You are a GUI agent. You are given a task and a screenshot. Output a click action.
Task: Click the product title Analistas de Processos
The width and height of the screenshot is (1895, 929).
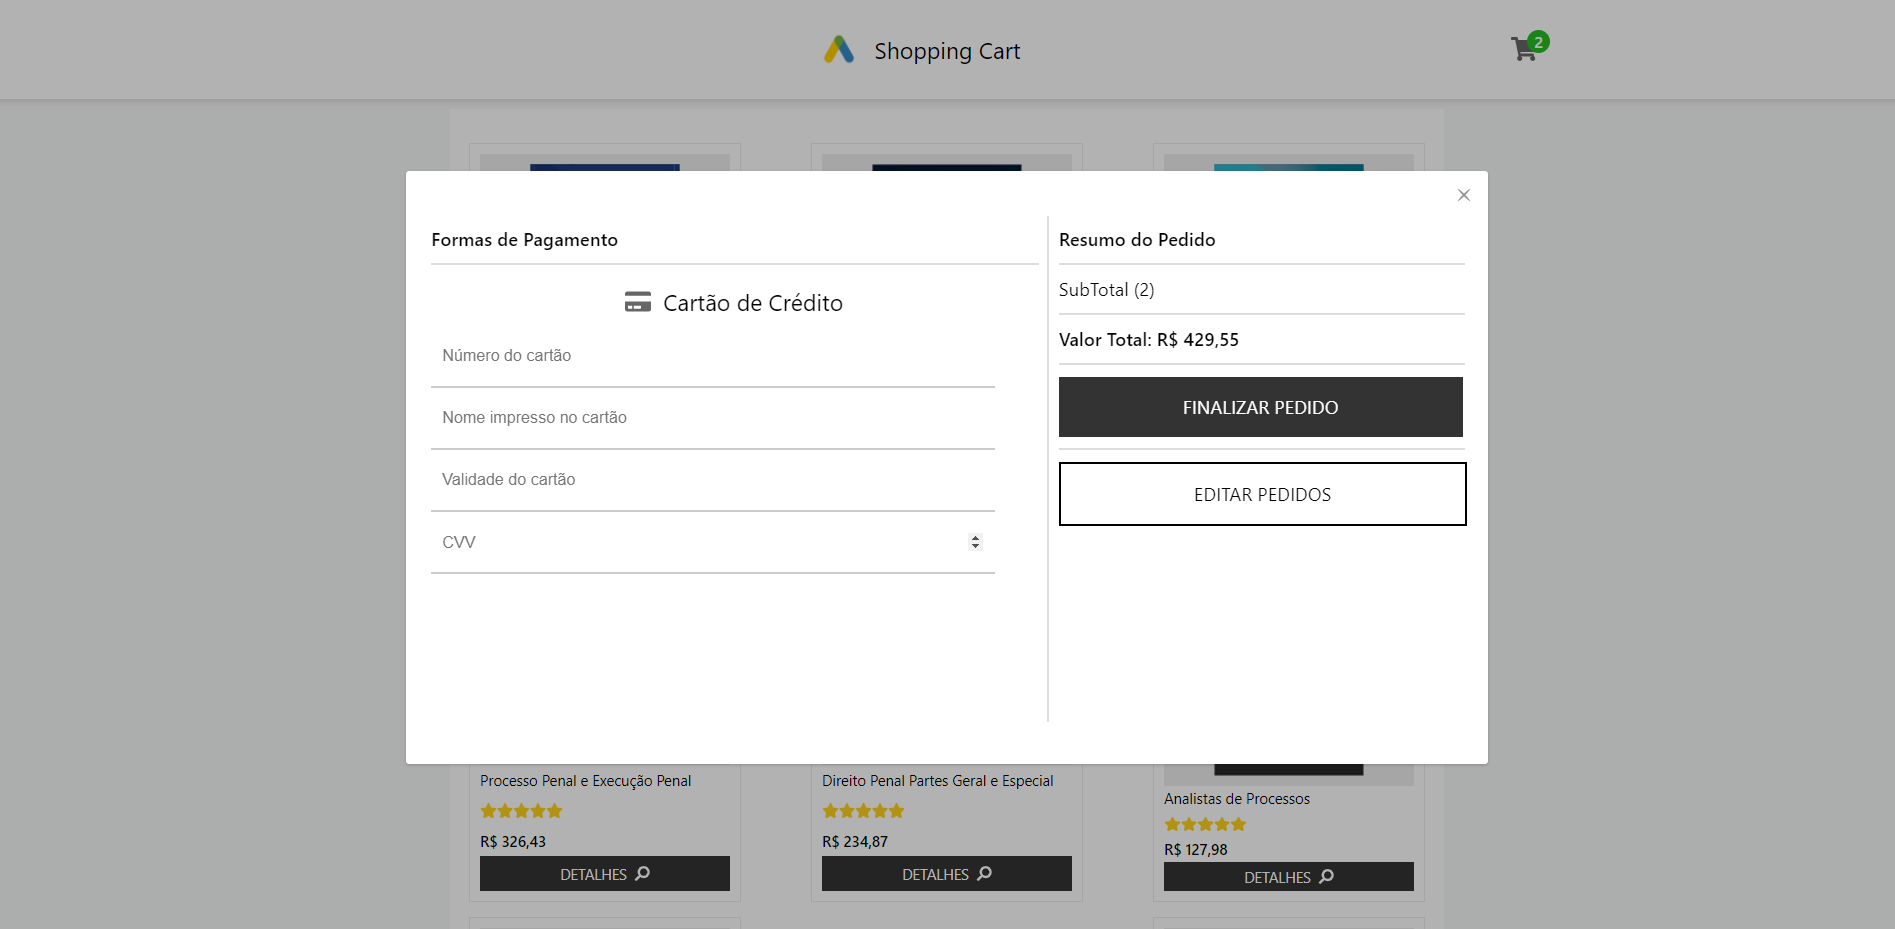[x=1237, y=799]
